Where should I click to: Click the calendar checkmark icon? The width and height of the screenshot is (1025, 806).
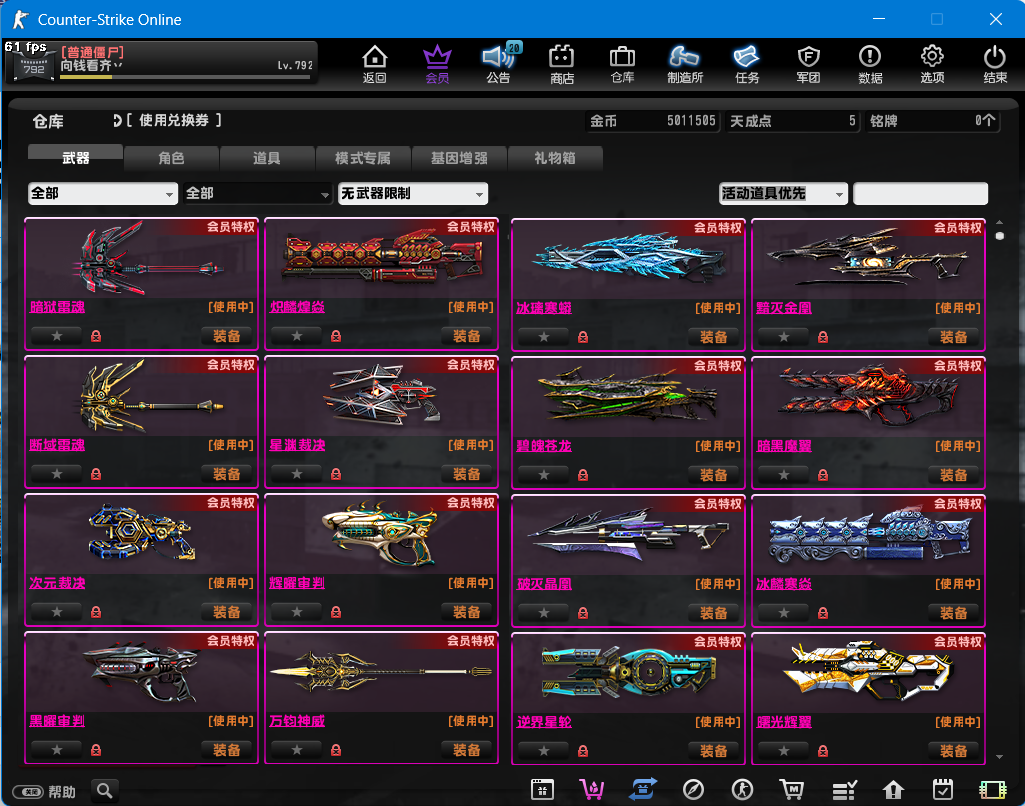tap(943, 790)
